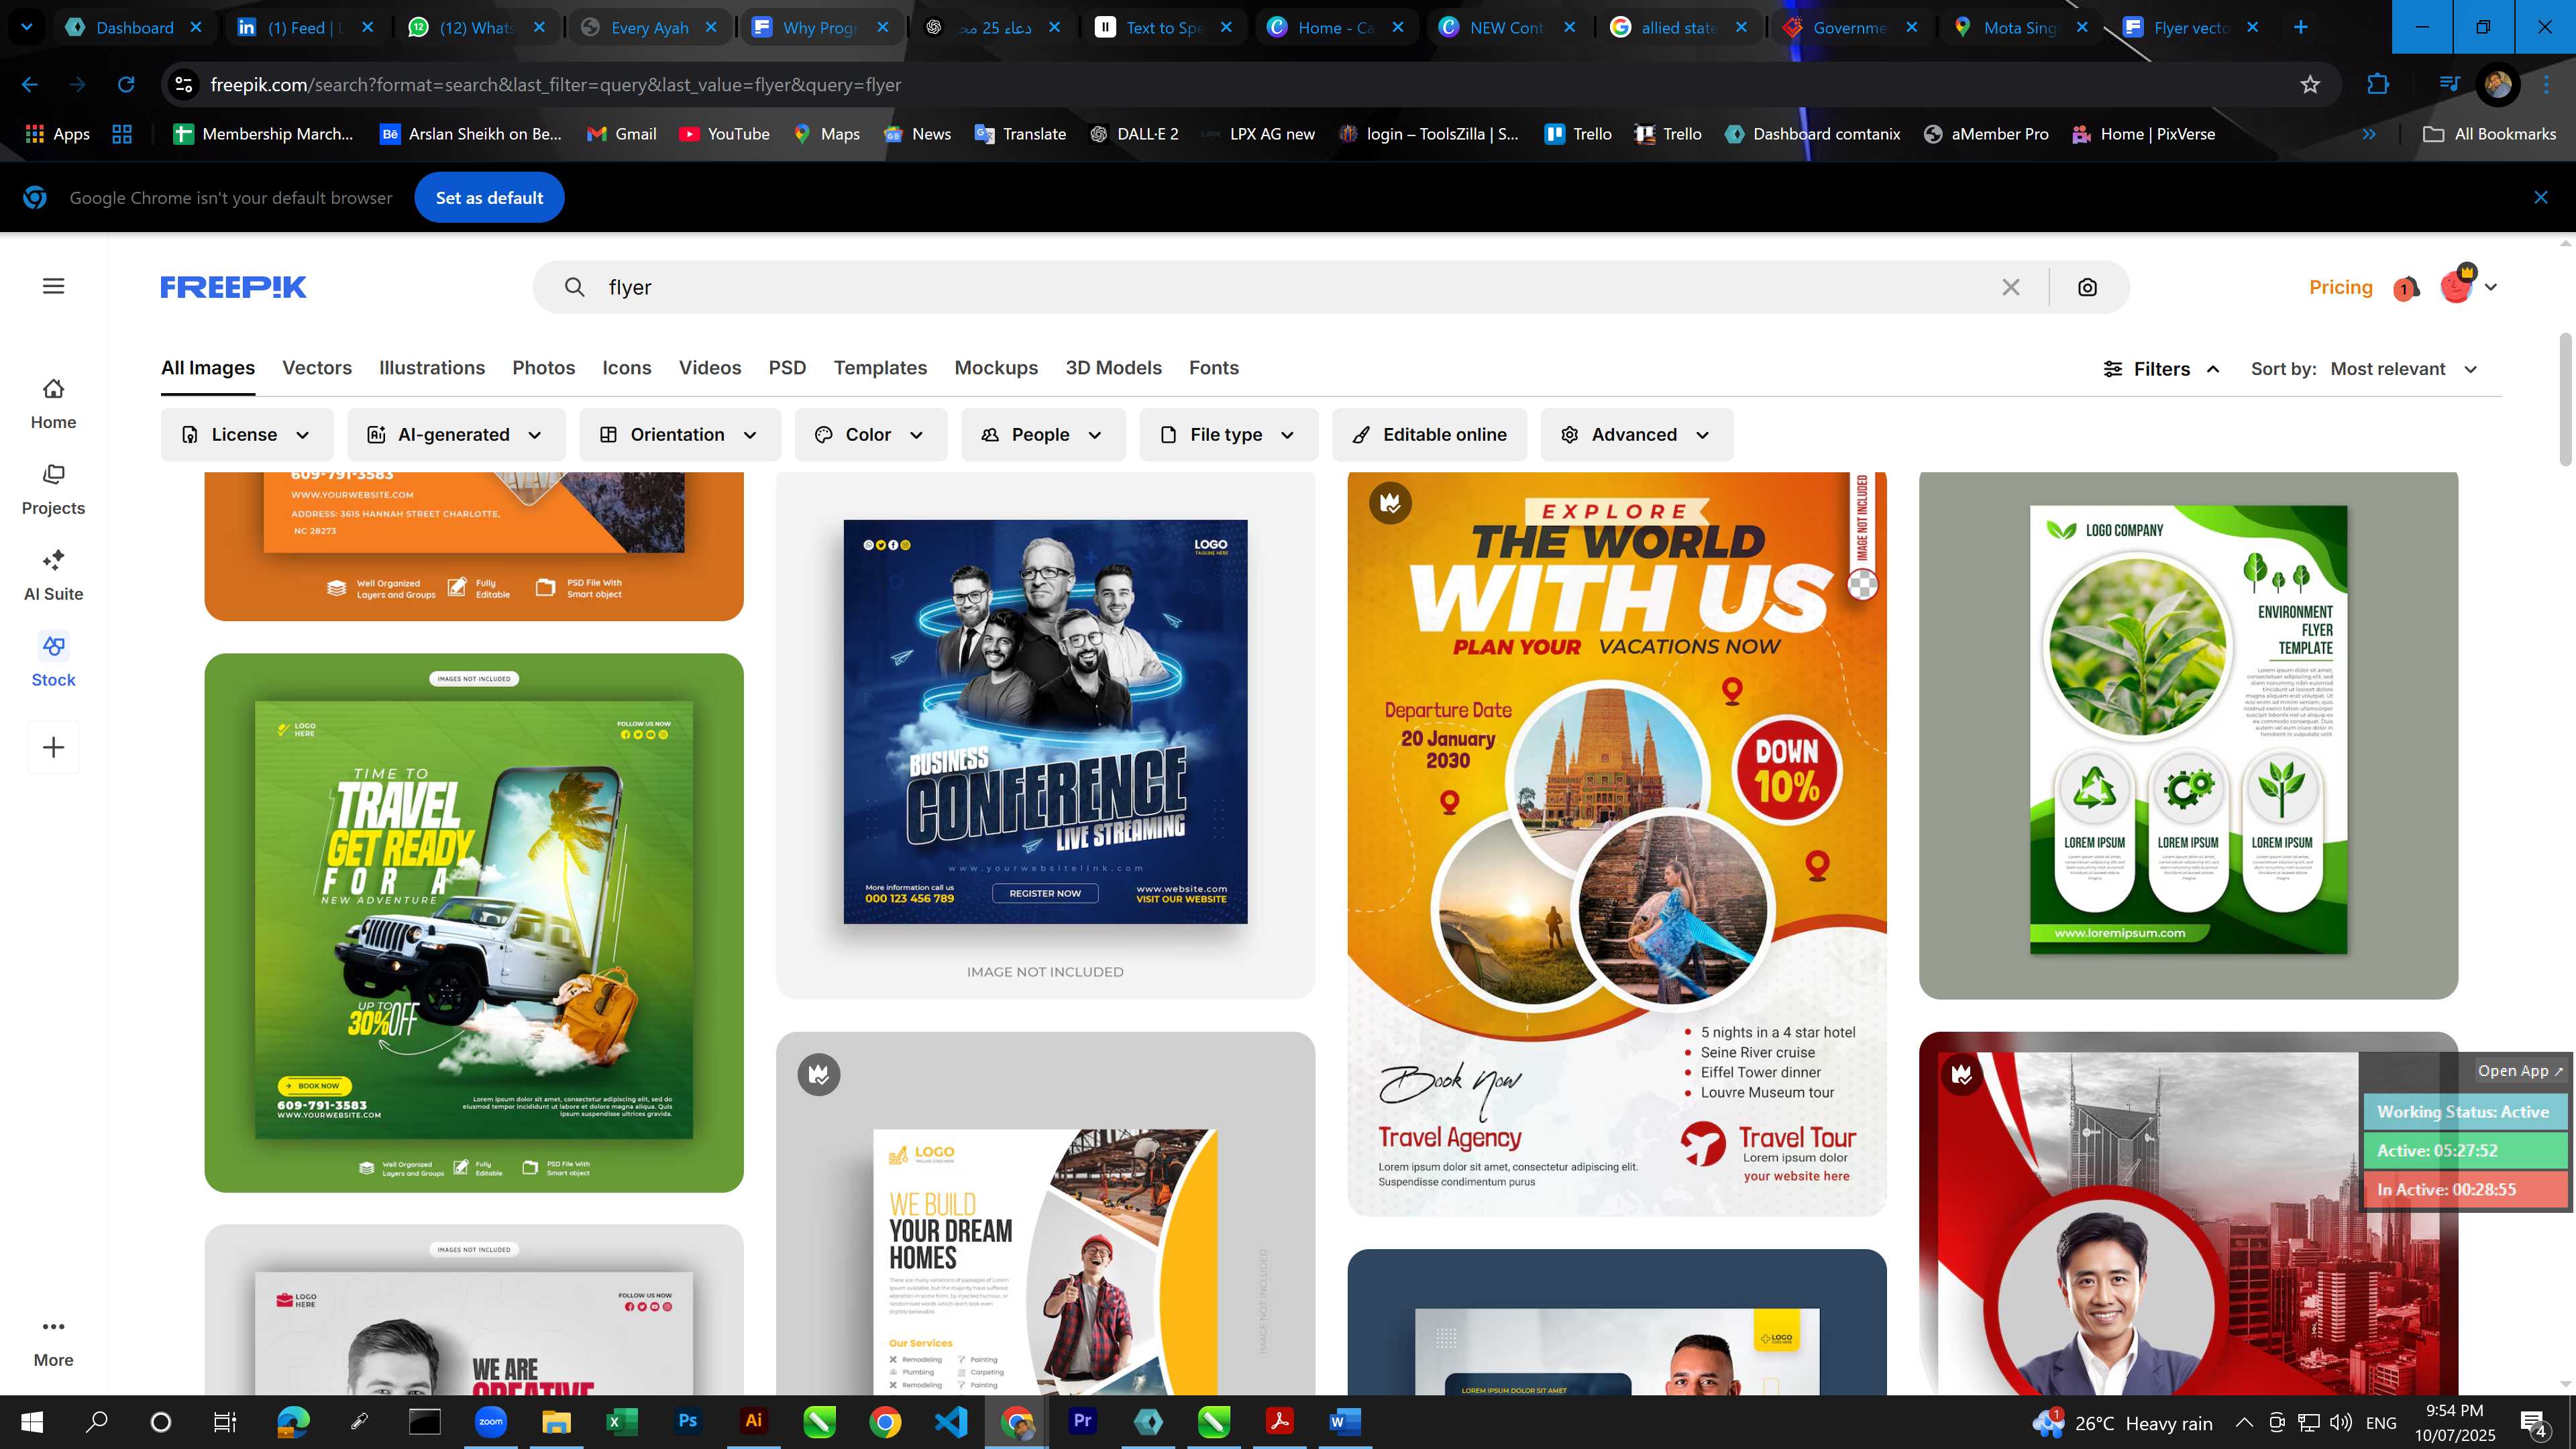
Task: Bookmark this page with star icon
Action: (2310, 85)
